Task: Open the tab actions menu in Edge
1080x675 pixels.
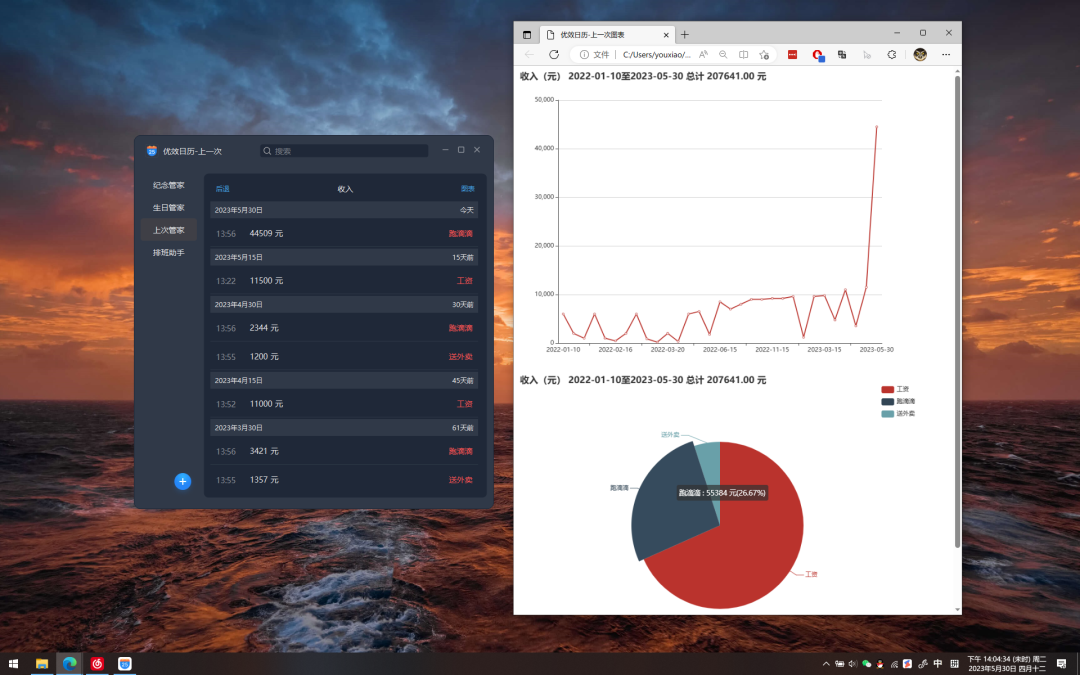Action: (x=527, y=34)
